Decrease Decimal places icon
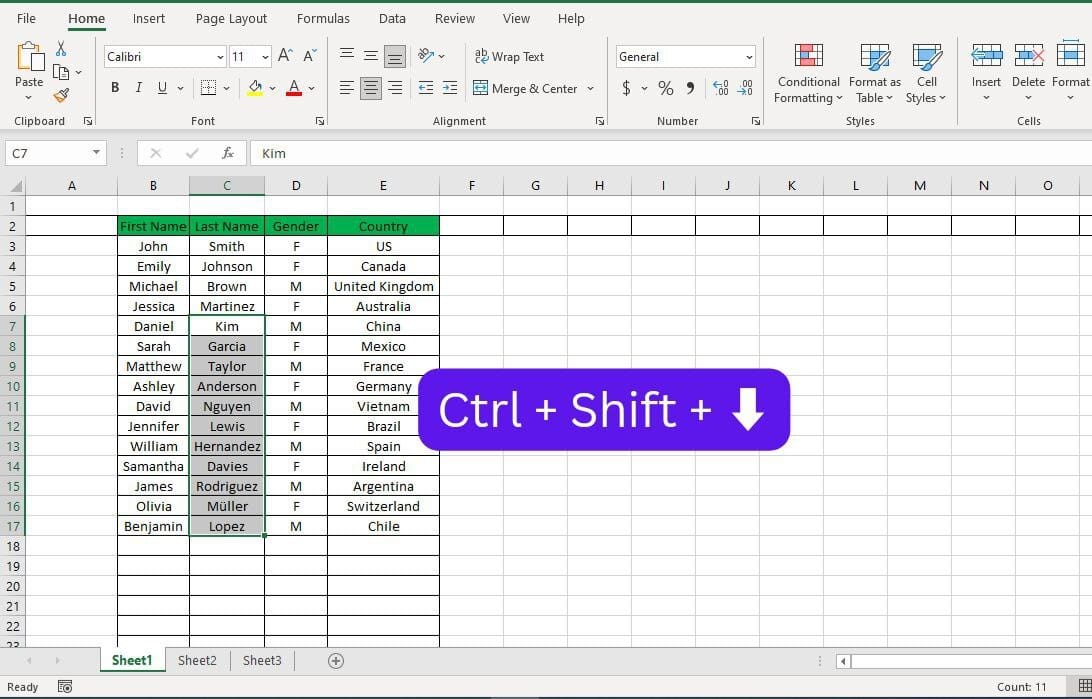Image resolution: width=1092 pixels, height=699 pixels. [x=745, y=88]
